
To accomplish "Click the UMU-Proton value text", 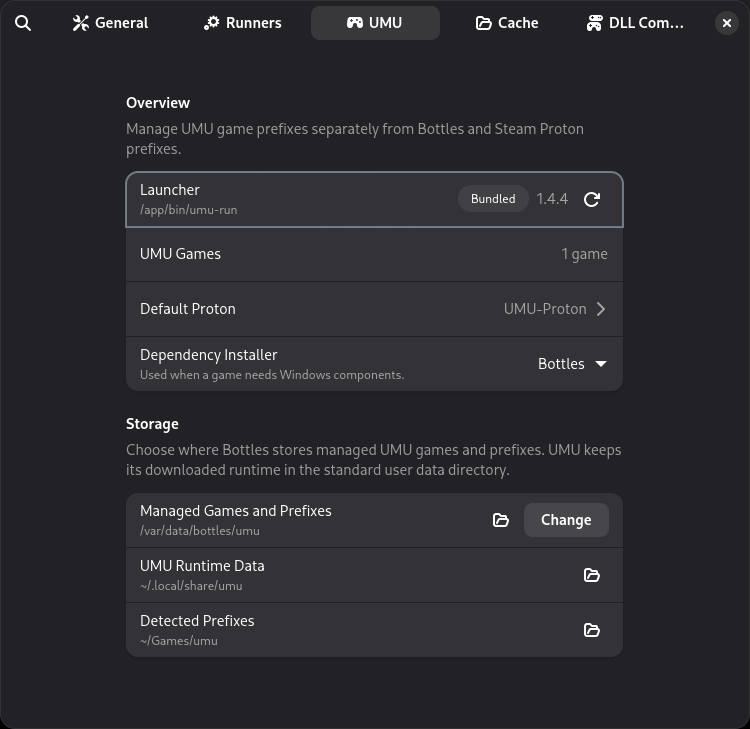I will coord(545,309).
